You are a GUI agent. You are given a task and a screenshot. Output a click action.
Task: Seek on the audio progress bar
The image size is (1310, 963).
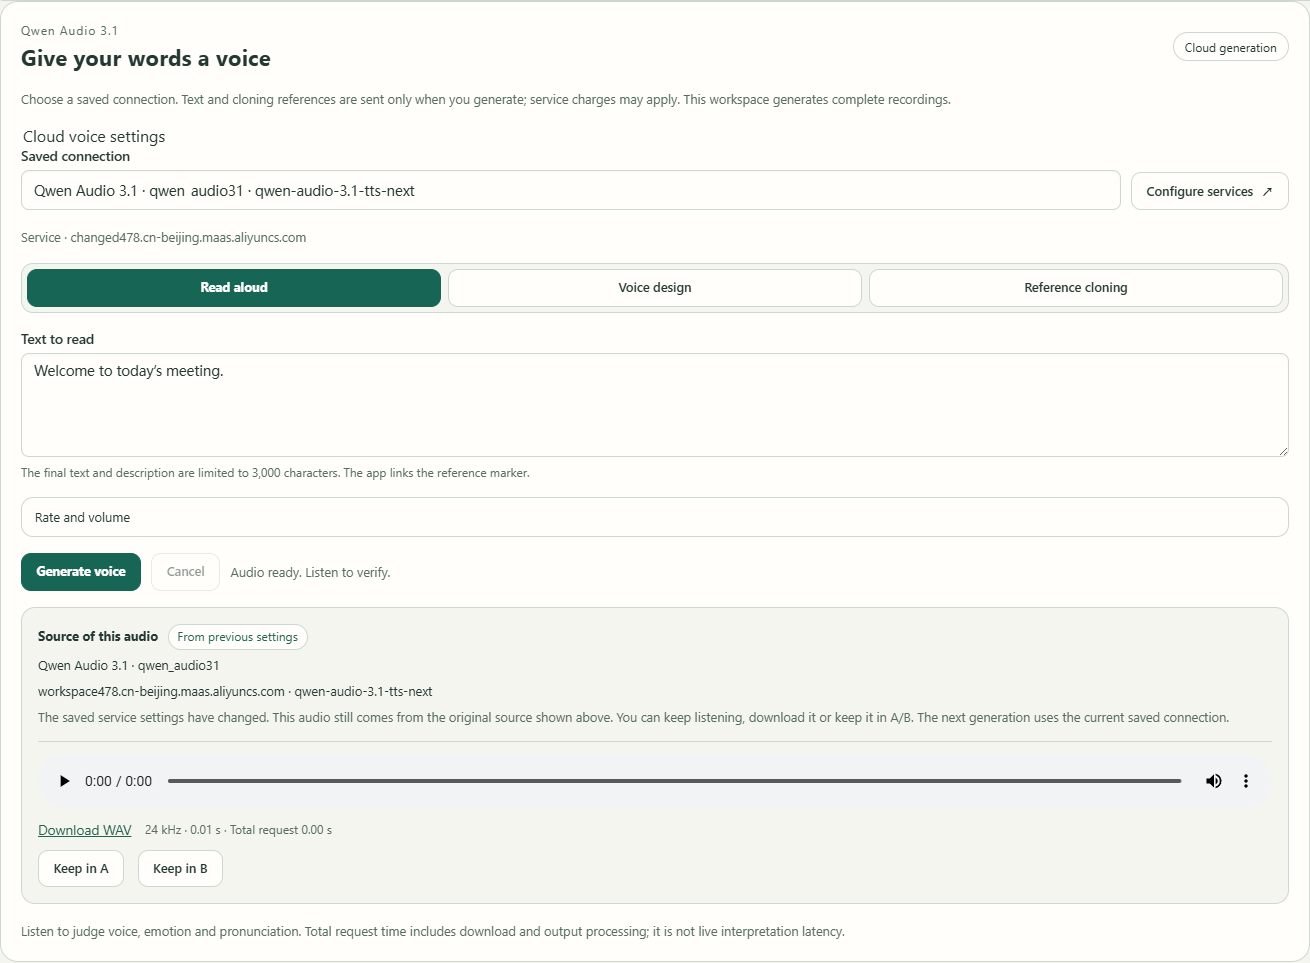point(674,781)
